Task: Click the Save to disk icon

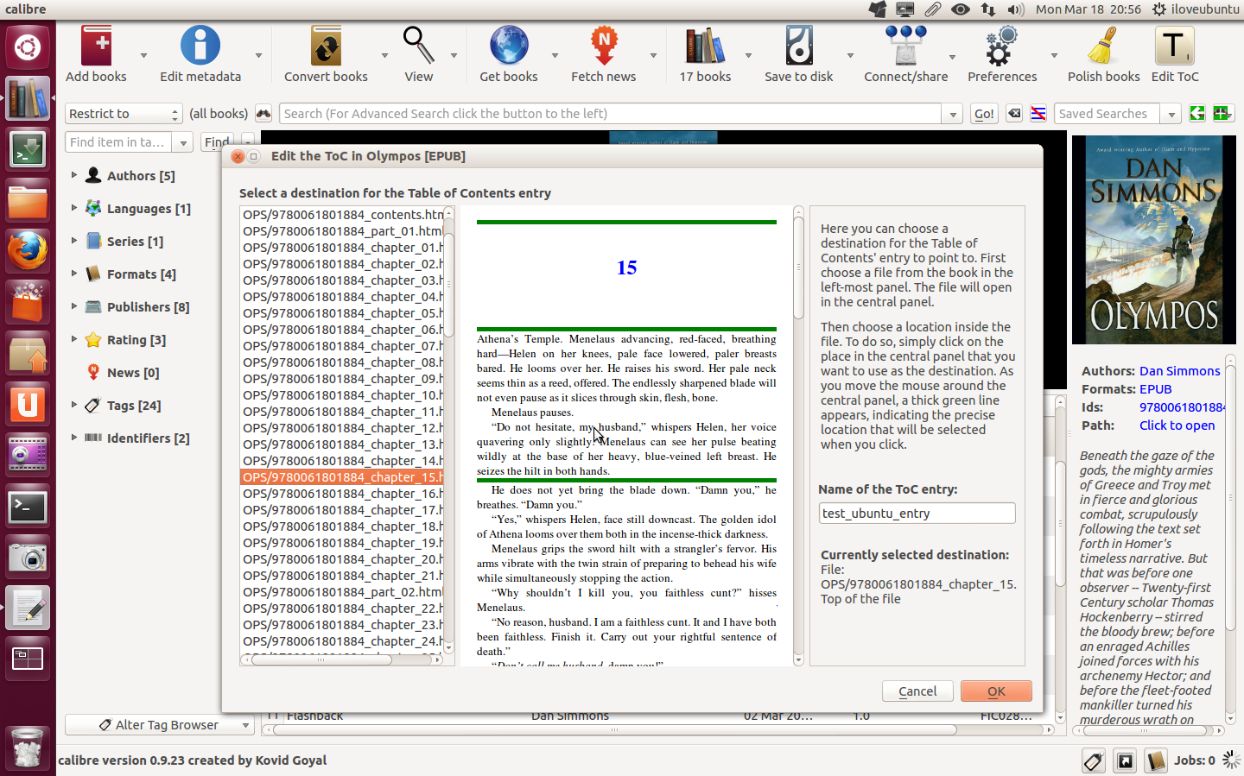Action: click(x=799, y=46)
